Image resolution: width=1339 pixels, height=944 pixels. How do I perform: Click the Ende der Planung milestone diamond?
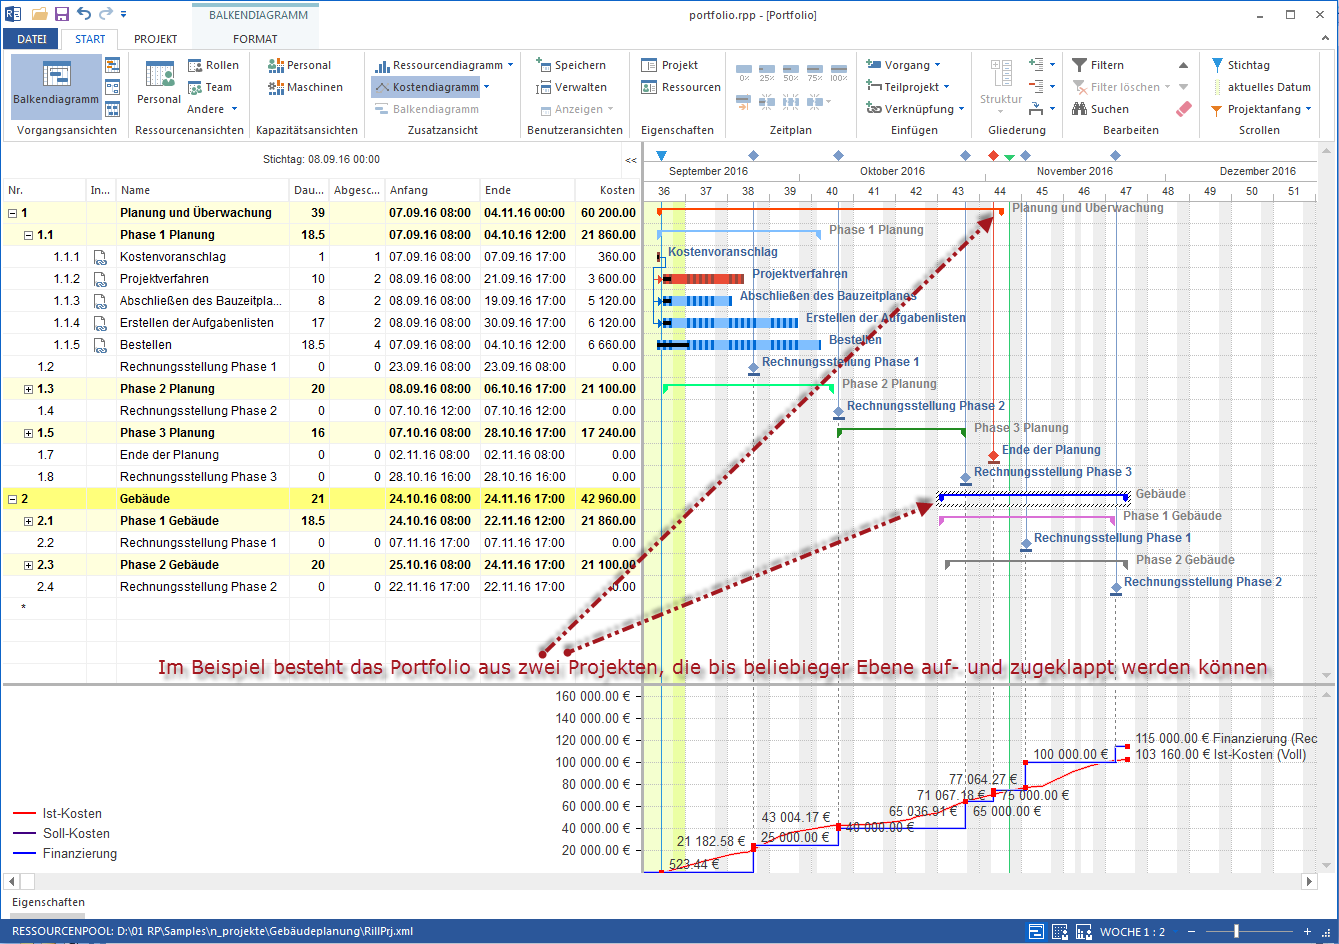point(993,455)
